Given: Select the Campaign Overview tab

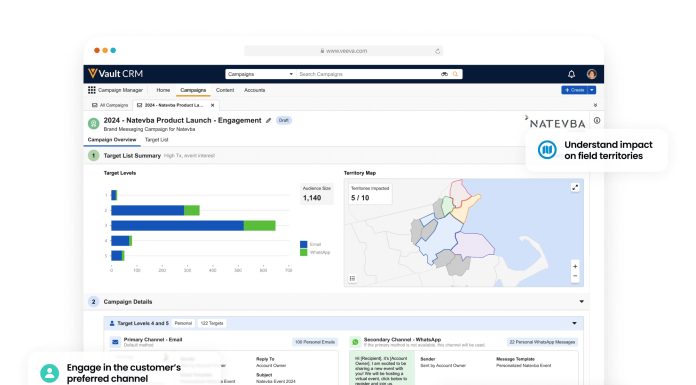Looking at the screenshot, I should (112, 140).
